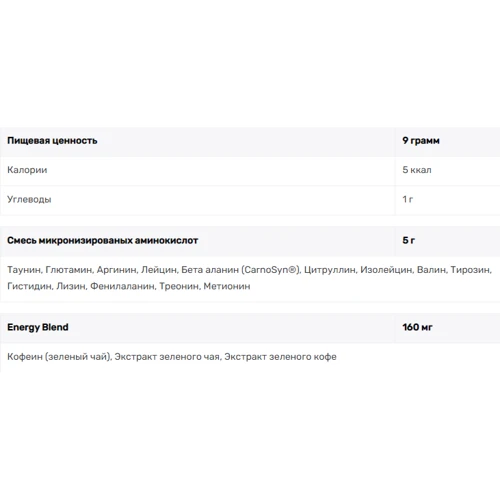500x500 pixels.
Task: Select the '5 ккал' value
Action: click(417, 170)
